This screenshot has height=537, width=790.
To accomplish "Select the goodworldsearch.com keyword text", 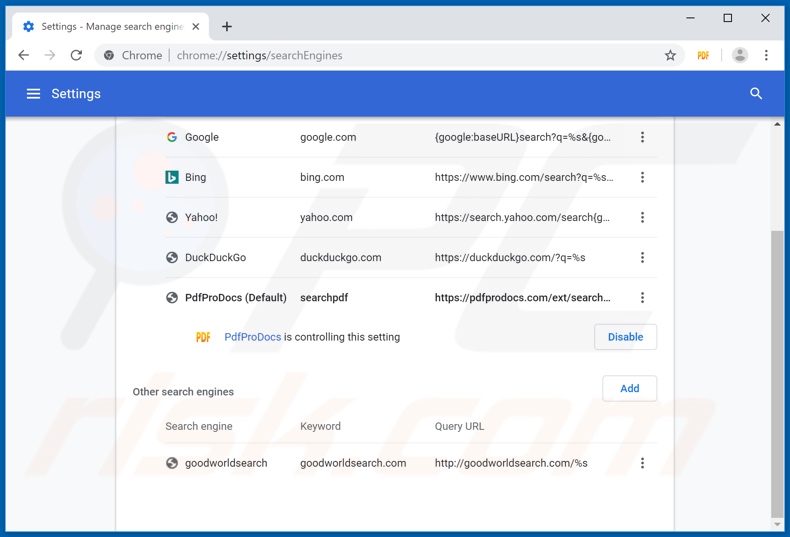I will pos(353,463).
